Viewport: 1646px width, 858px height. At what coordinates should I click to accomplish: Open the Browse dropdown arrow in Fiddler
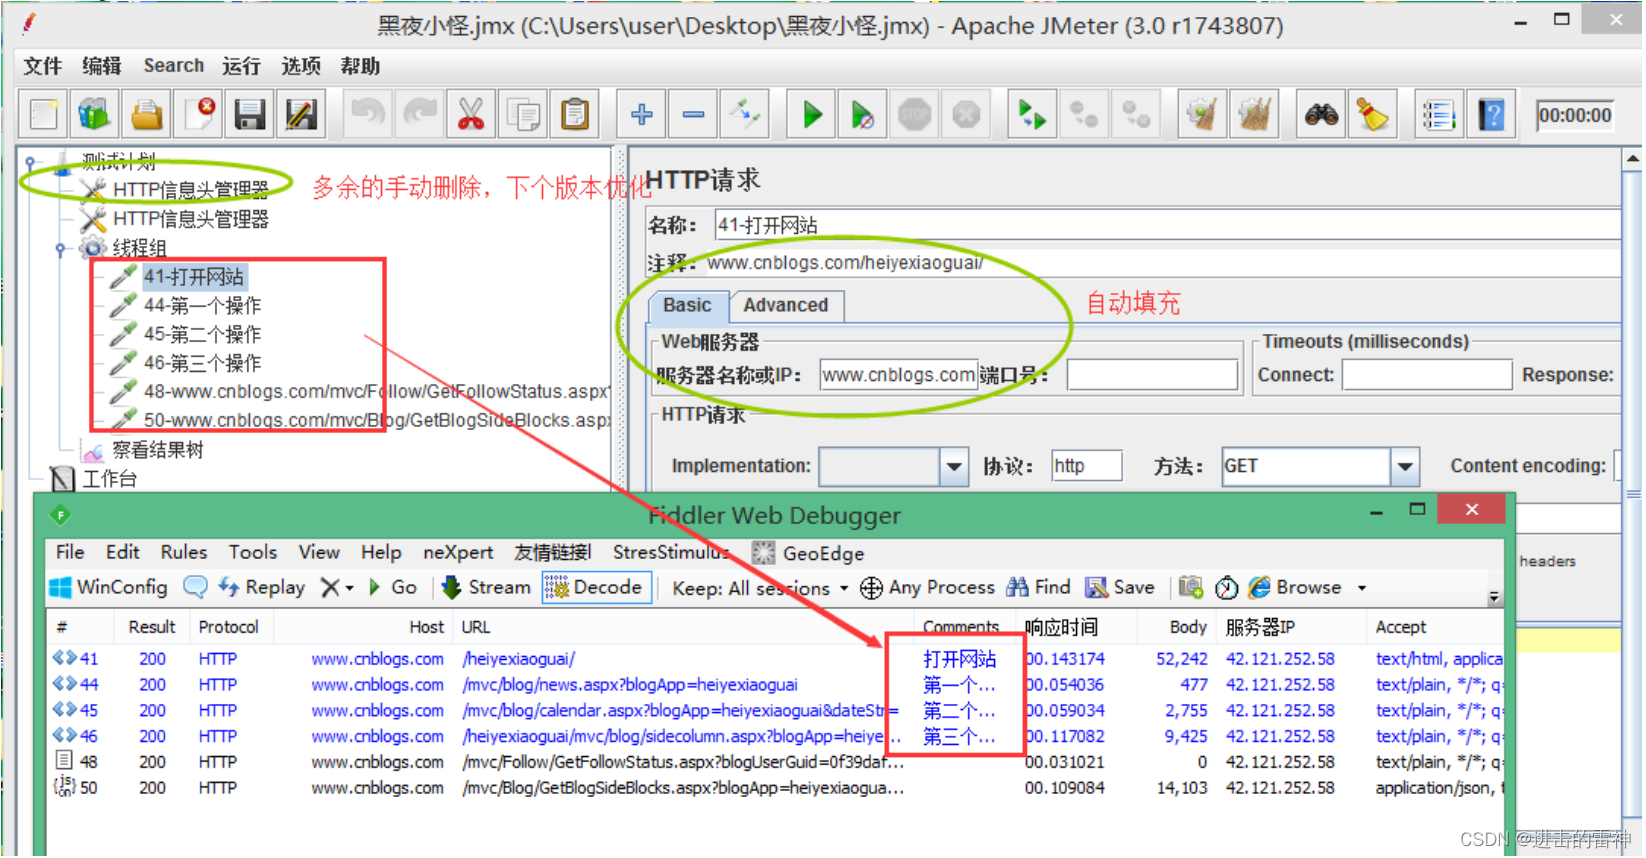pyautogui.click(x=1362, y=588)
